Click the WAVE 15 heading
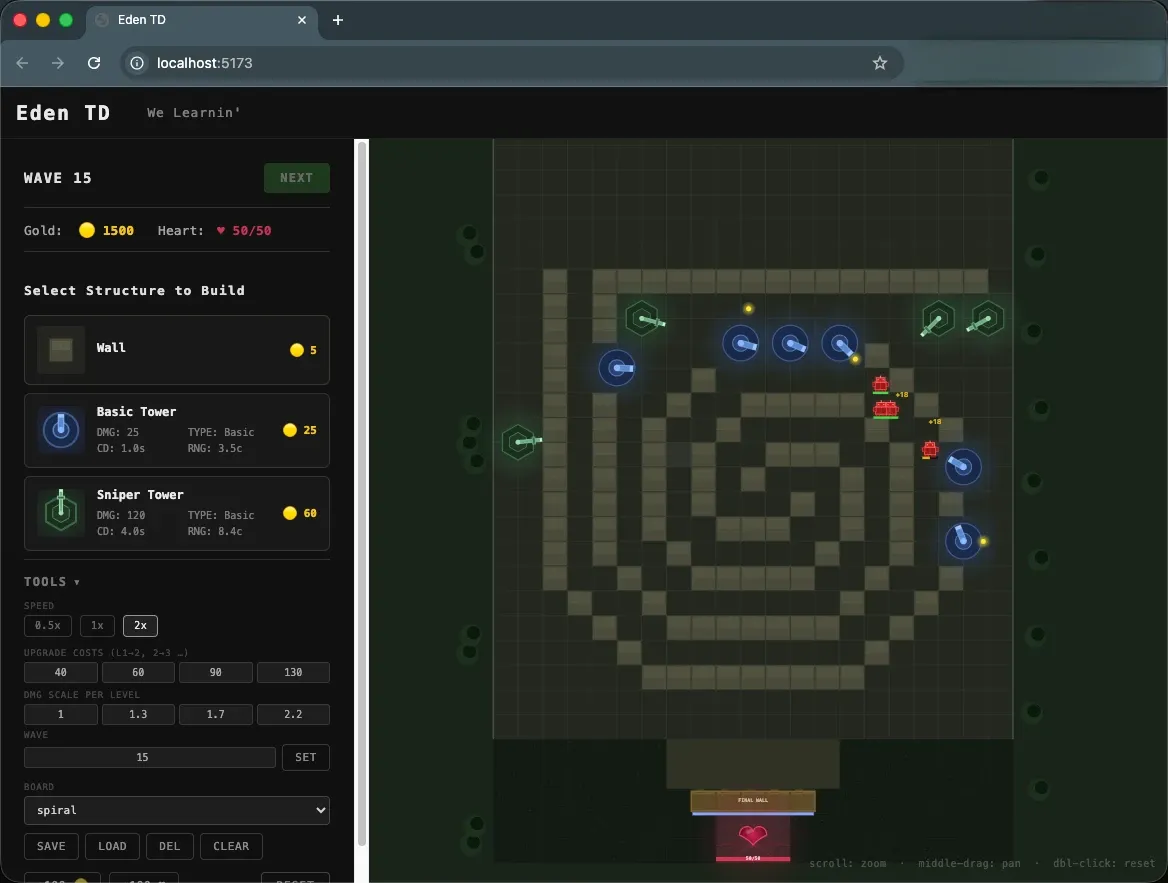Viewport: 1168px width, 883px height. [x=57, y=178]
